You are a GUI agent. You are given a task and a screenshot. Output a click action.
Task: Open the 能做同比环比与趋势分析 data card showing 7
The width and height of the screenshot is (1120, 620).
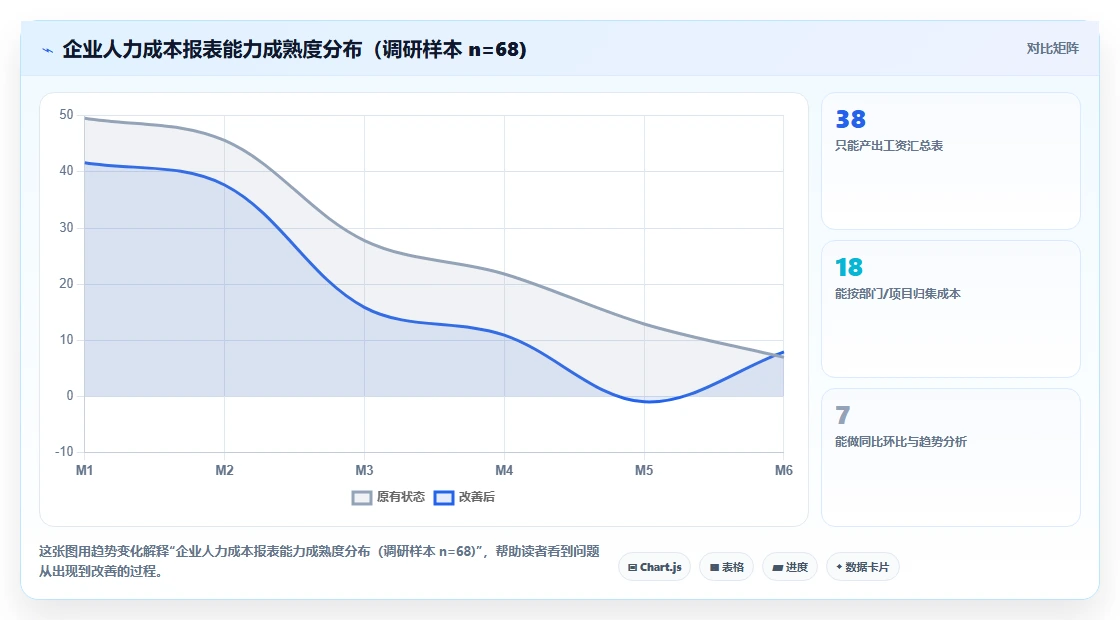coord(951,457)
